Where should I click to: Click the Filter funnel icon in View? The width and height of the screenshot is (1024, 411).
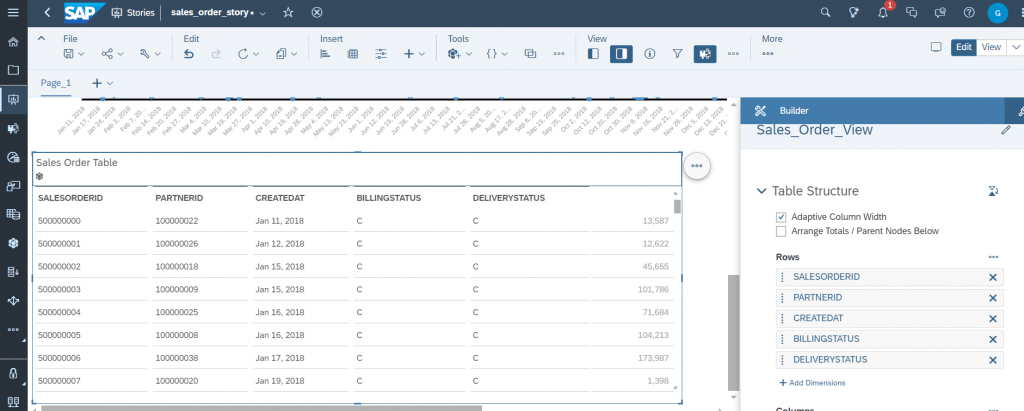tap(677, 54)
